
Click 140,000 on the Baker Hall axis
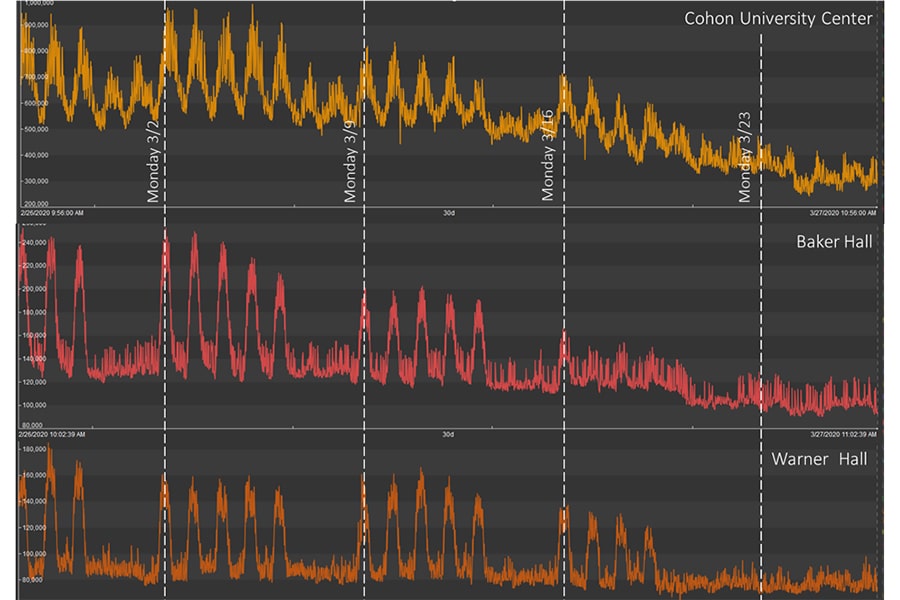(x=34, y=359)
